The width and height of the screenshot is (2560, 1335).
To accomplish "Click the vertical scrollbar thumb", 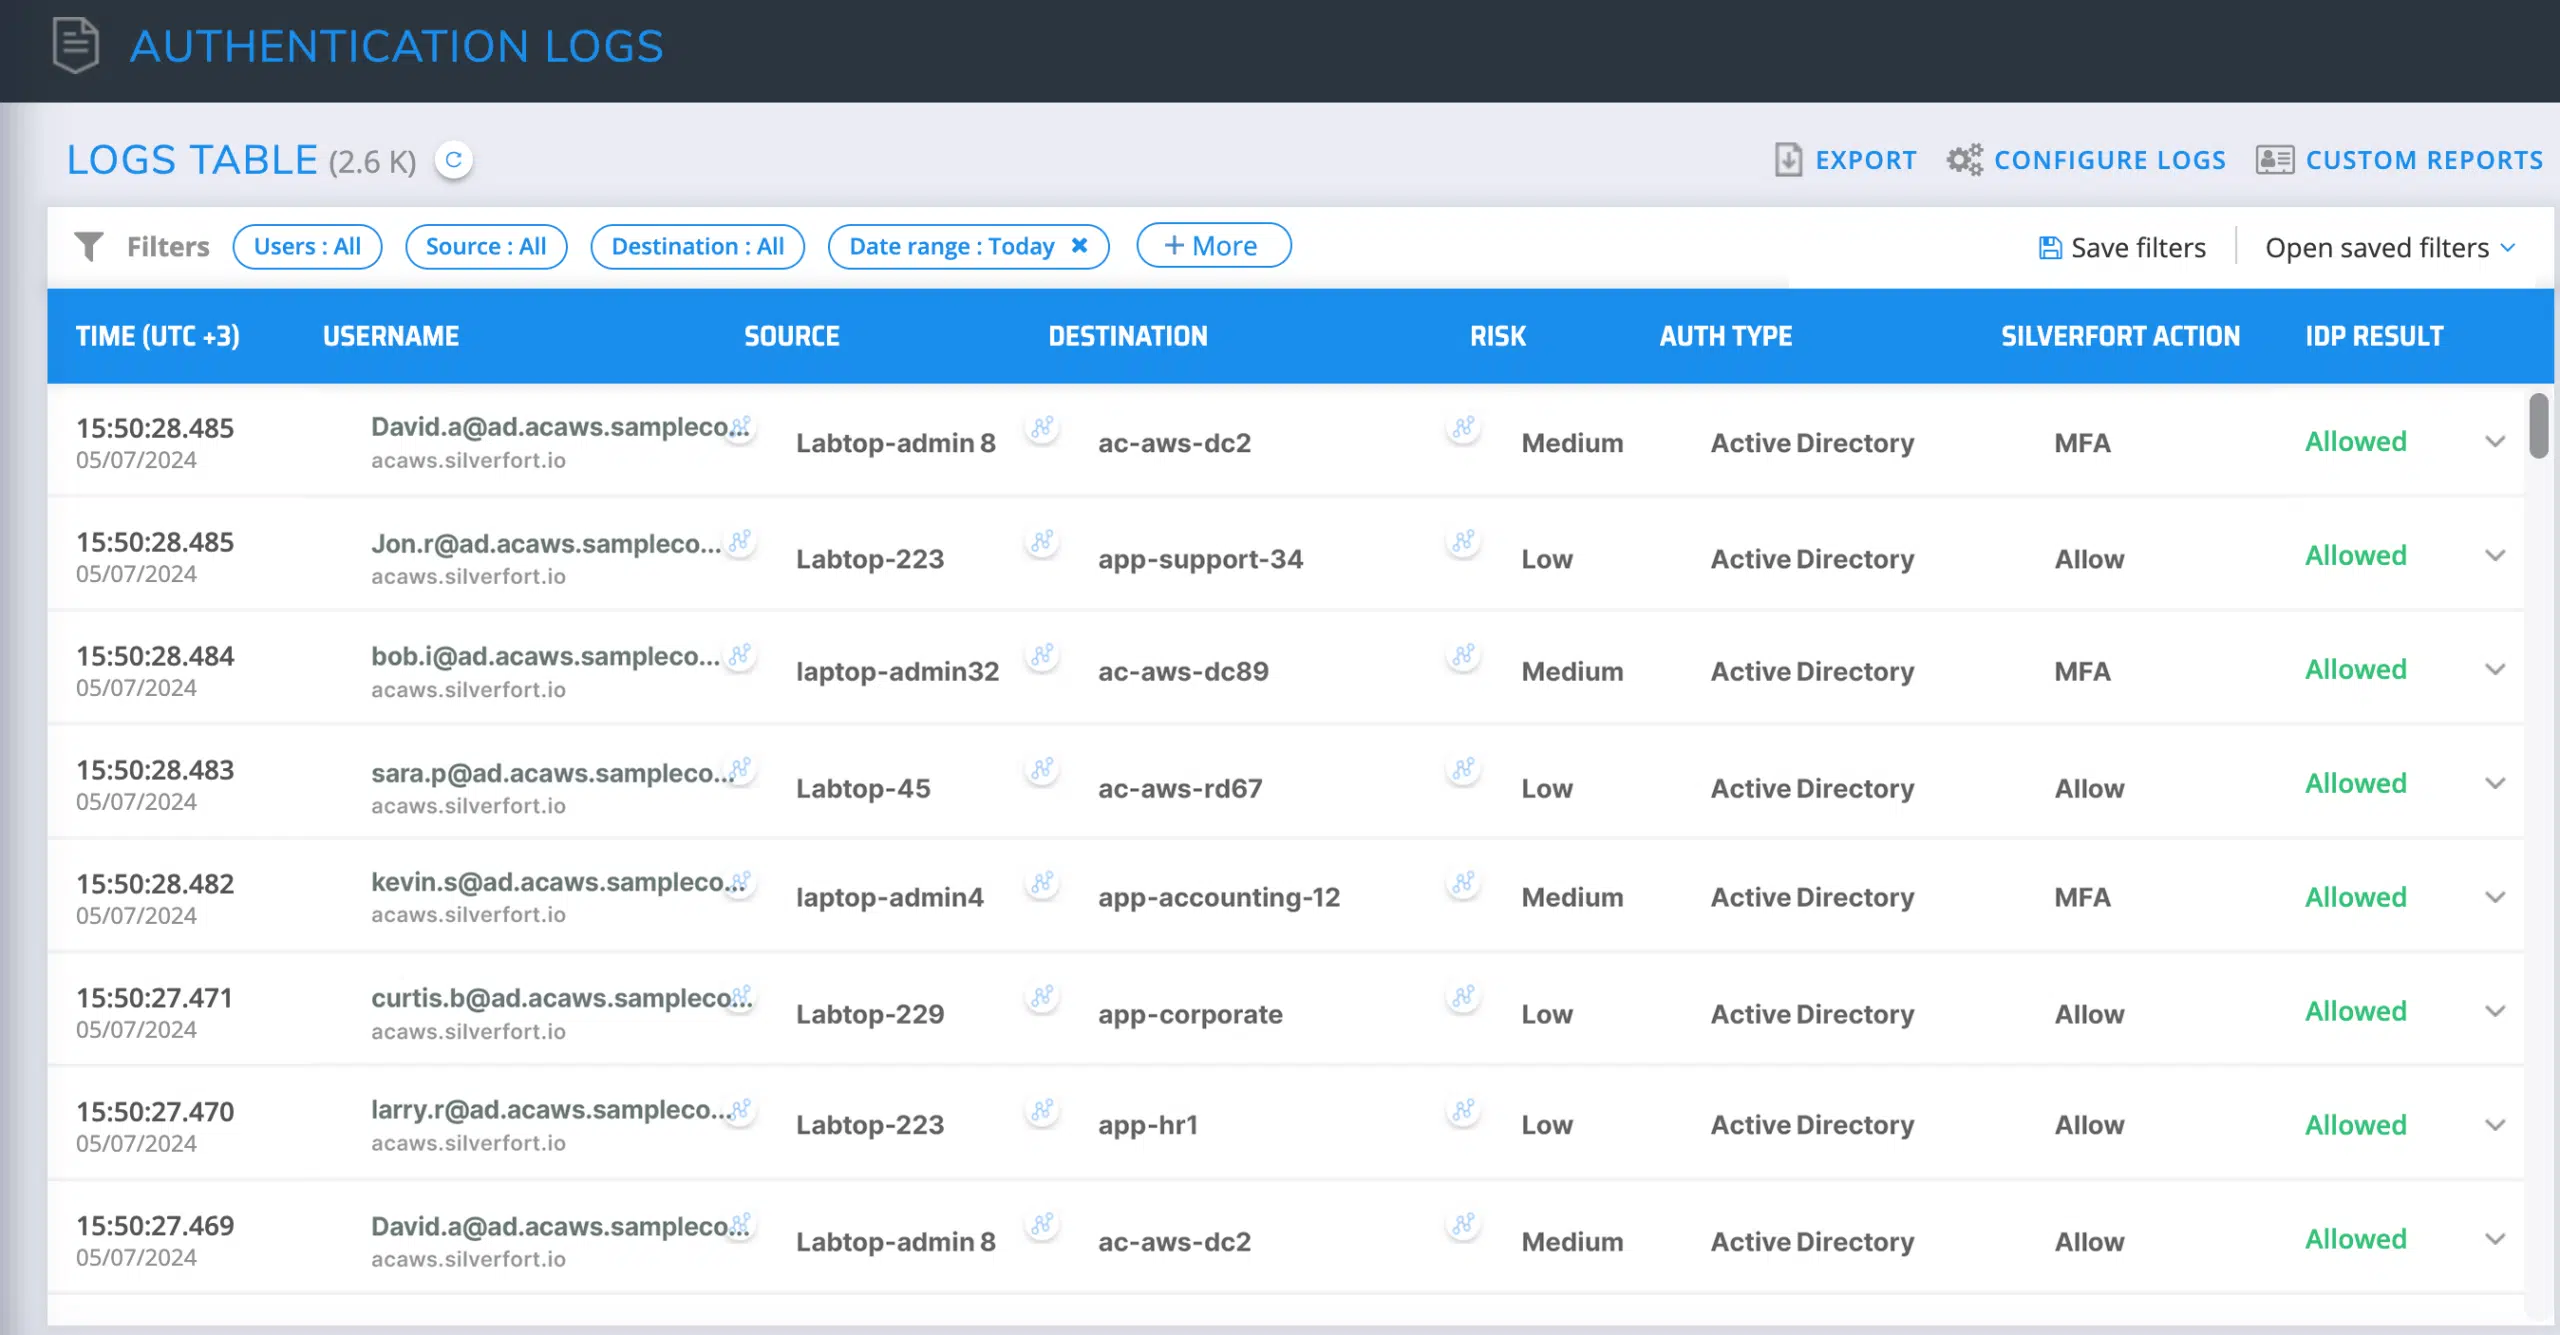I will (x=2538, y=426).
